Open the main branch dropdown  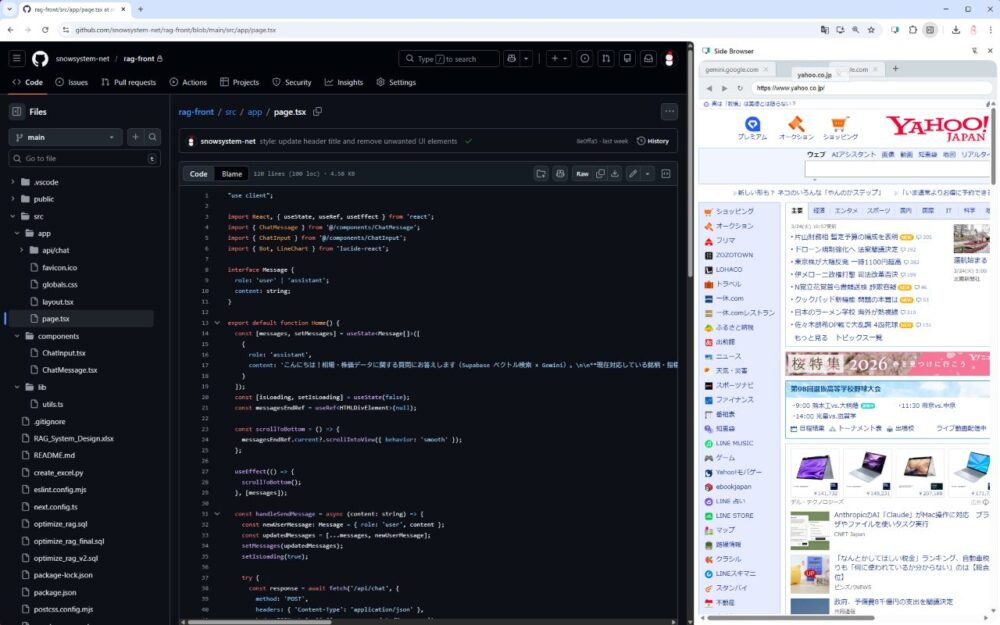(x=65, y=137)
